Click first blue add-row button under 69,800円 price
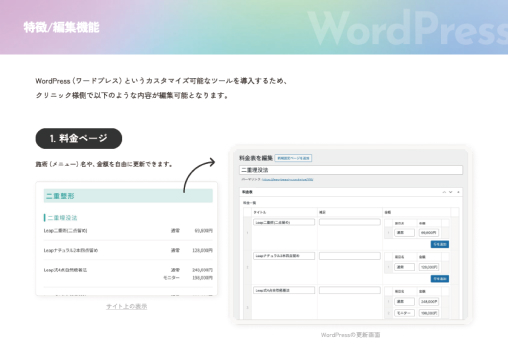Image resolution: width=508 pixels, height=360 pixels. [x=440, y=244]
